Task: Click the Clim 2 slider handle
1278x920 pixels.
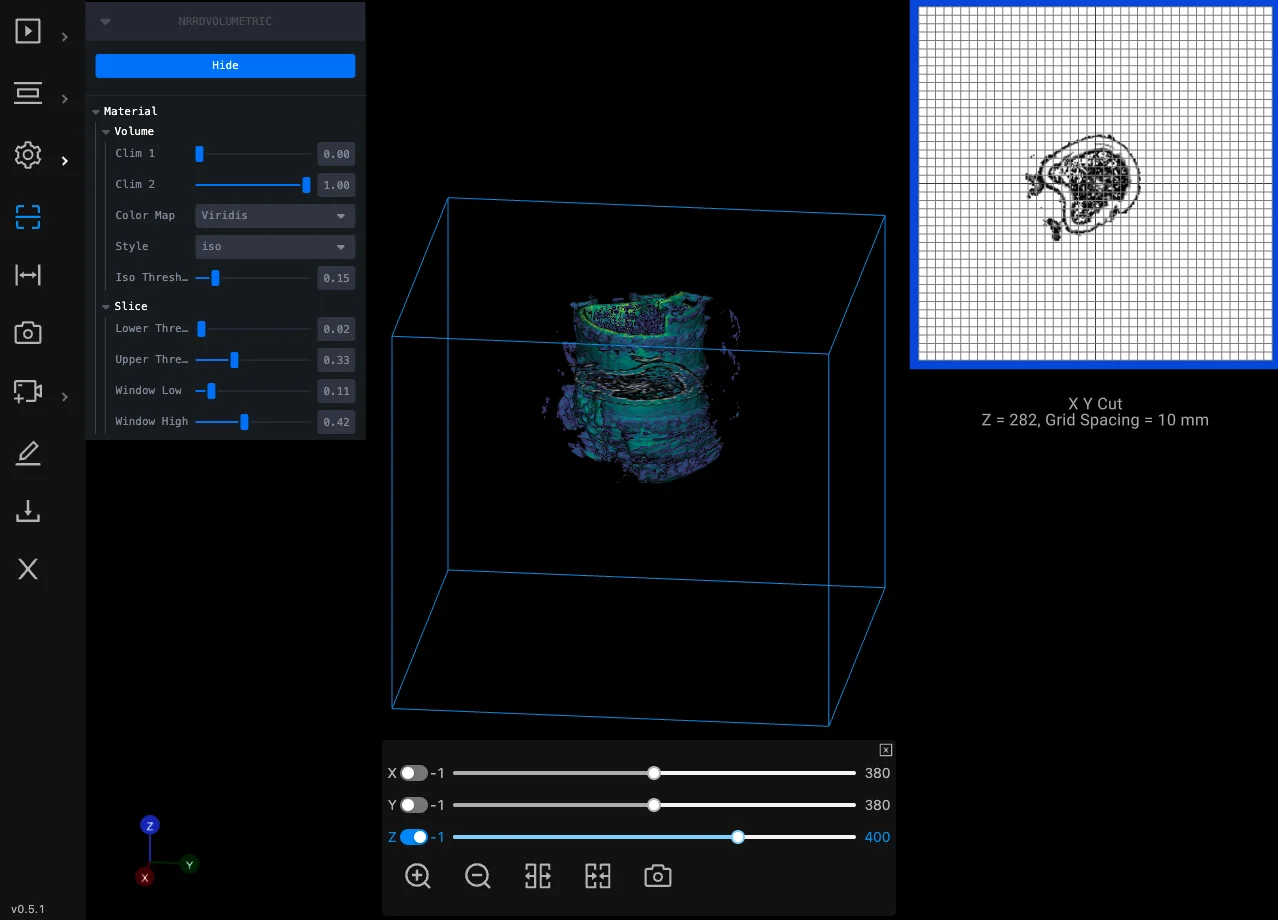Action: pos(306,184)
